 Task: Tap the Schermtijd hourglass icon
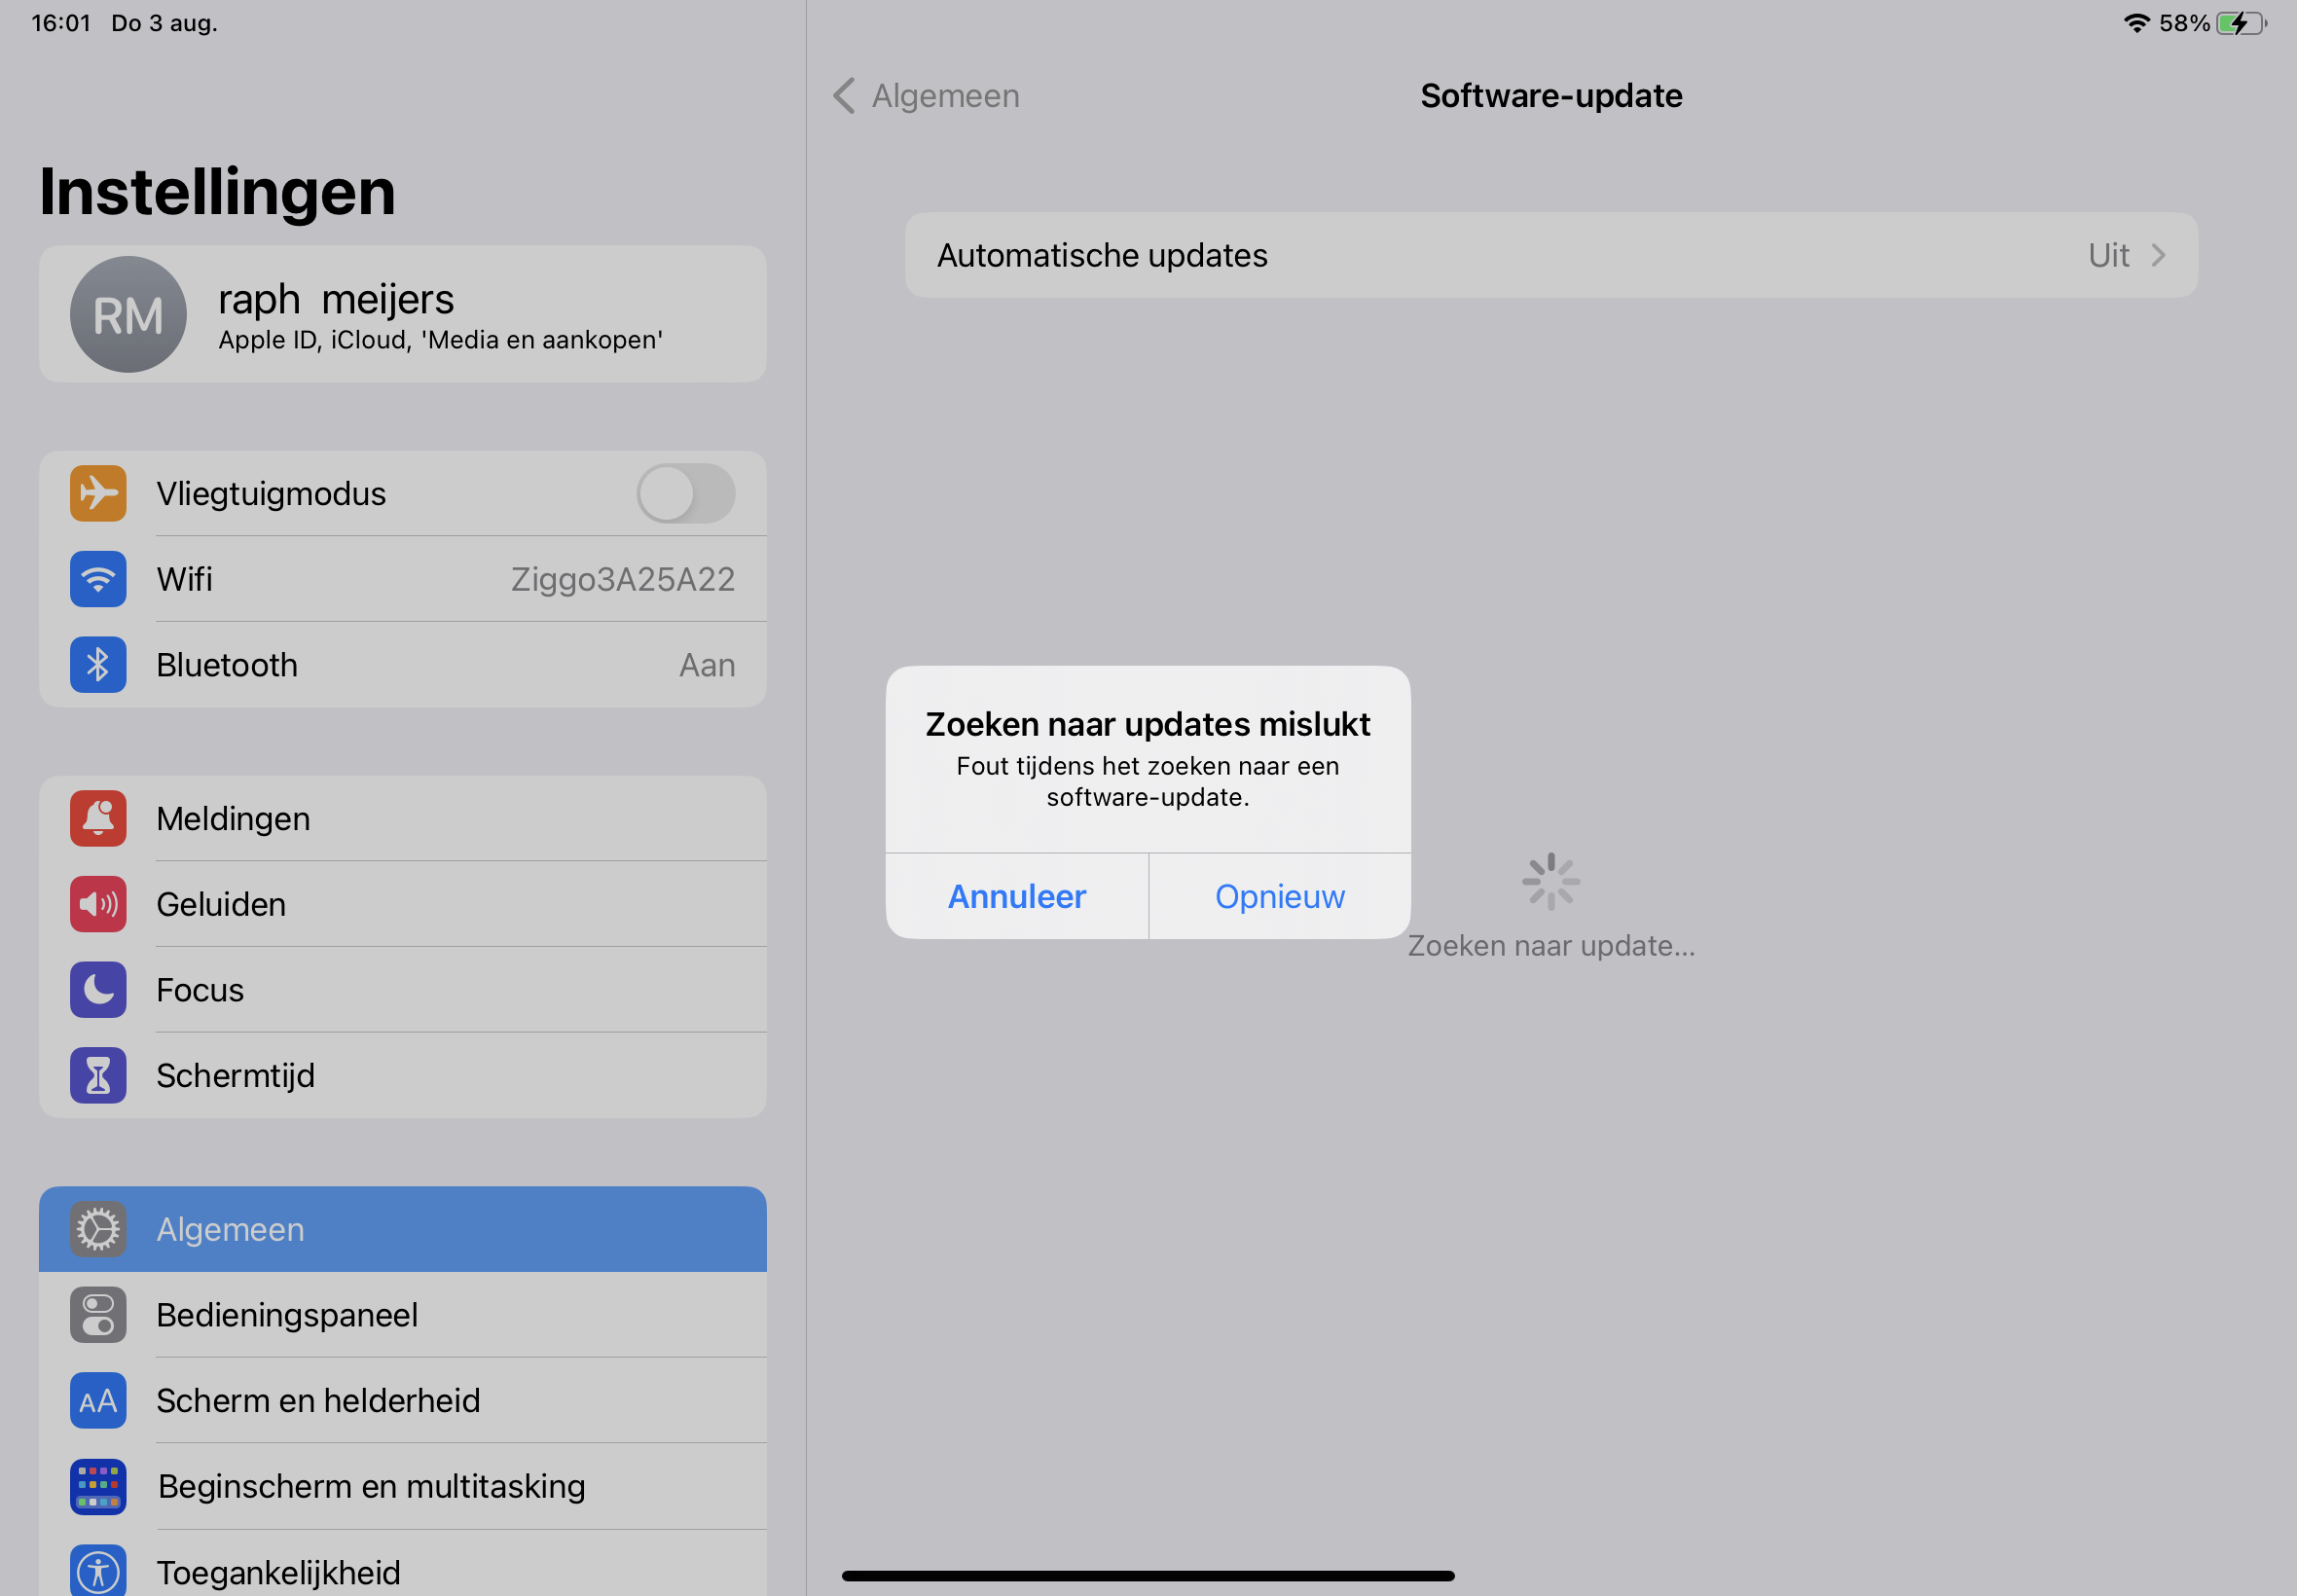click(x=98, y=1075)
